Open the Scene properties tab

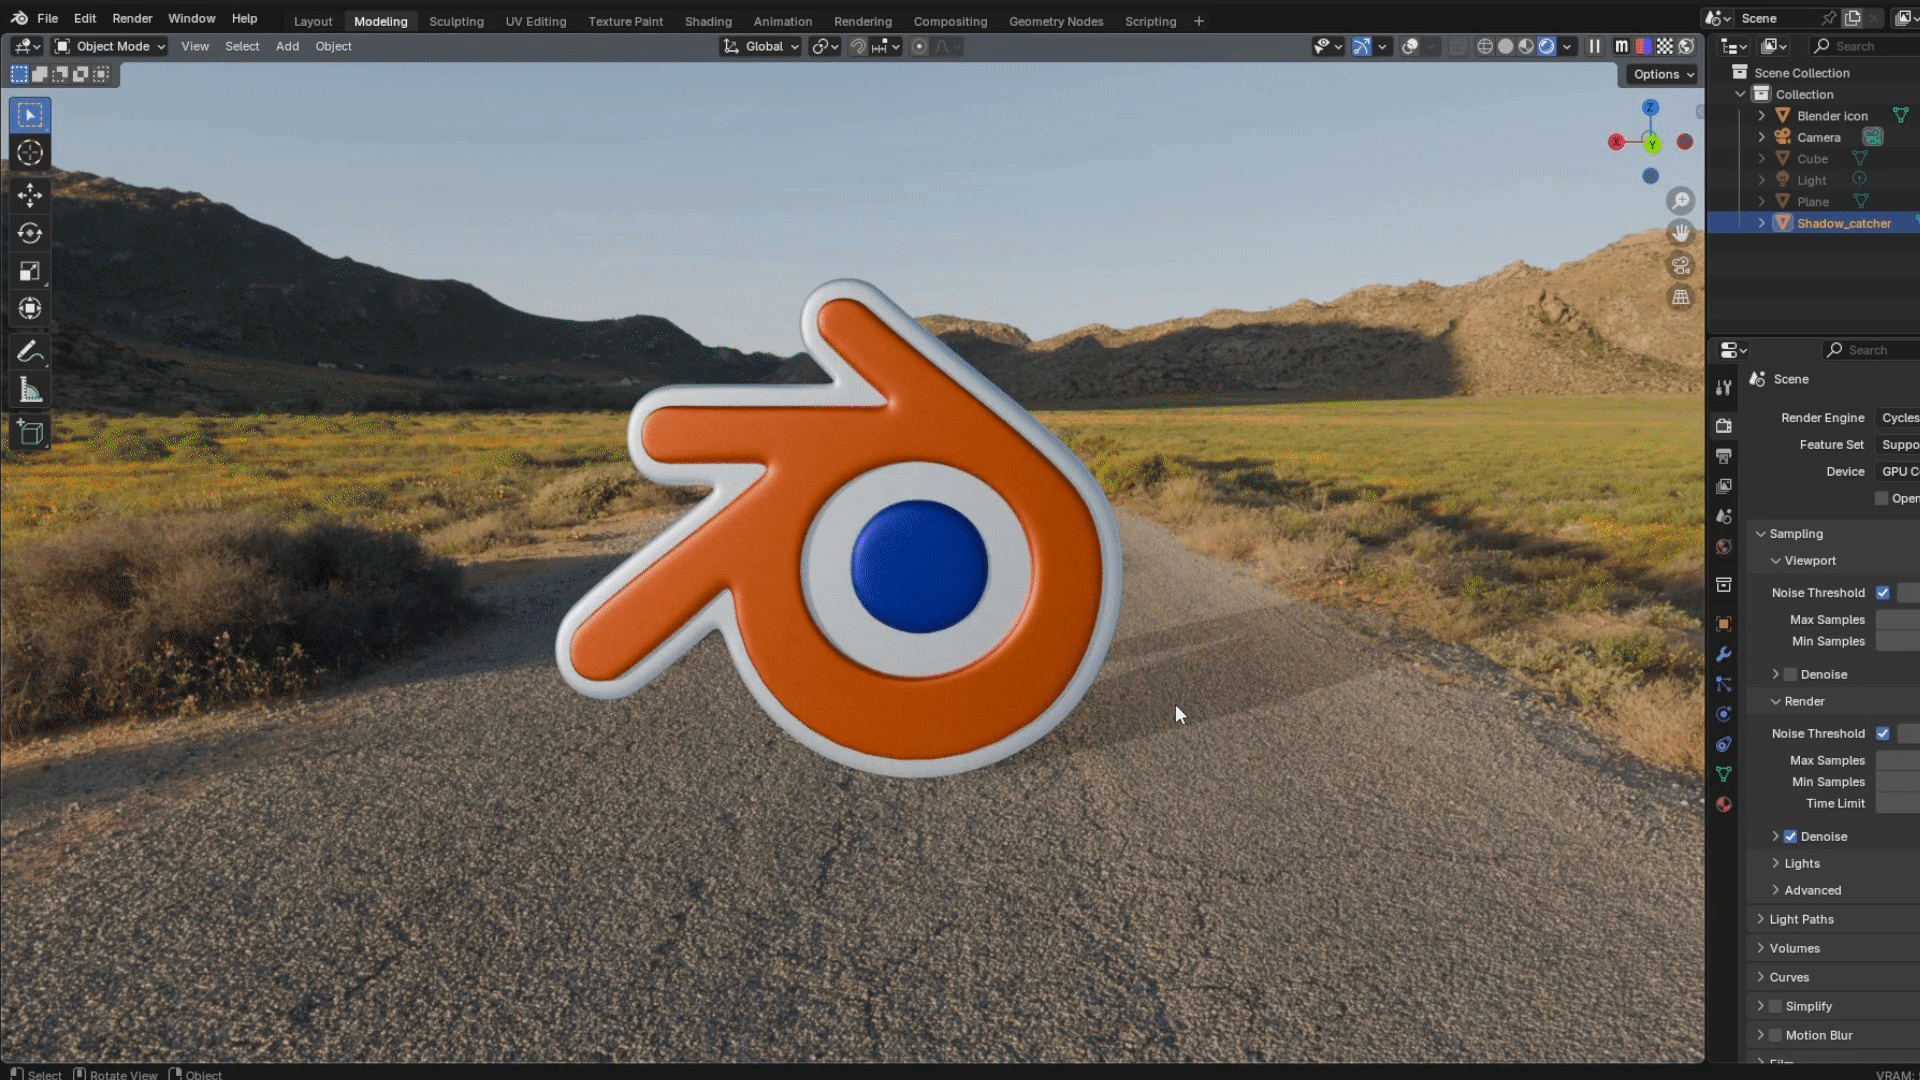tap(1723, 516)
